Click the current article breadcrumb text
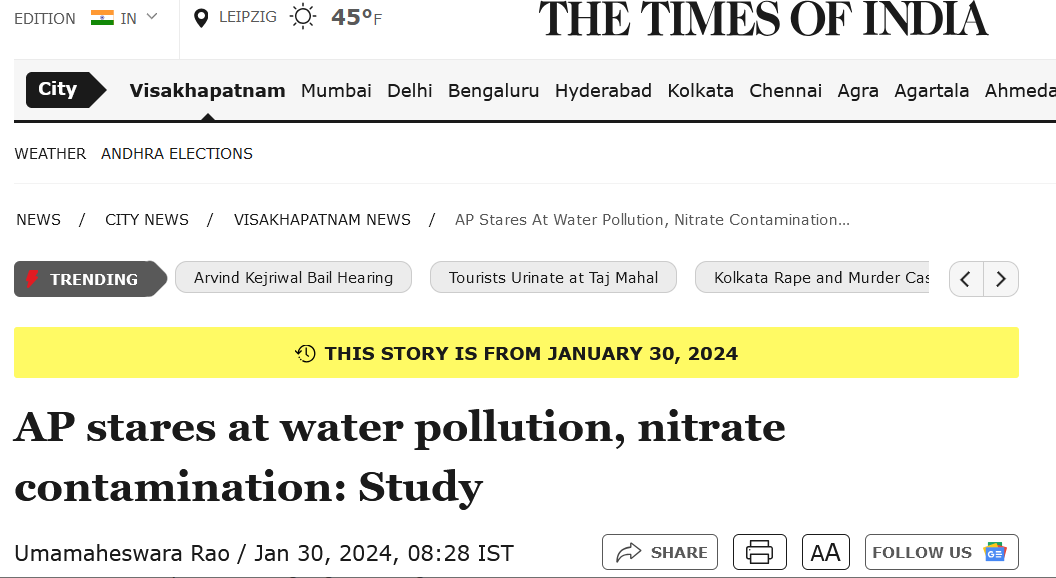This screenshot has width=1056, height=578. click(x=652, y=220)
